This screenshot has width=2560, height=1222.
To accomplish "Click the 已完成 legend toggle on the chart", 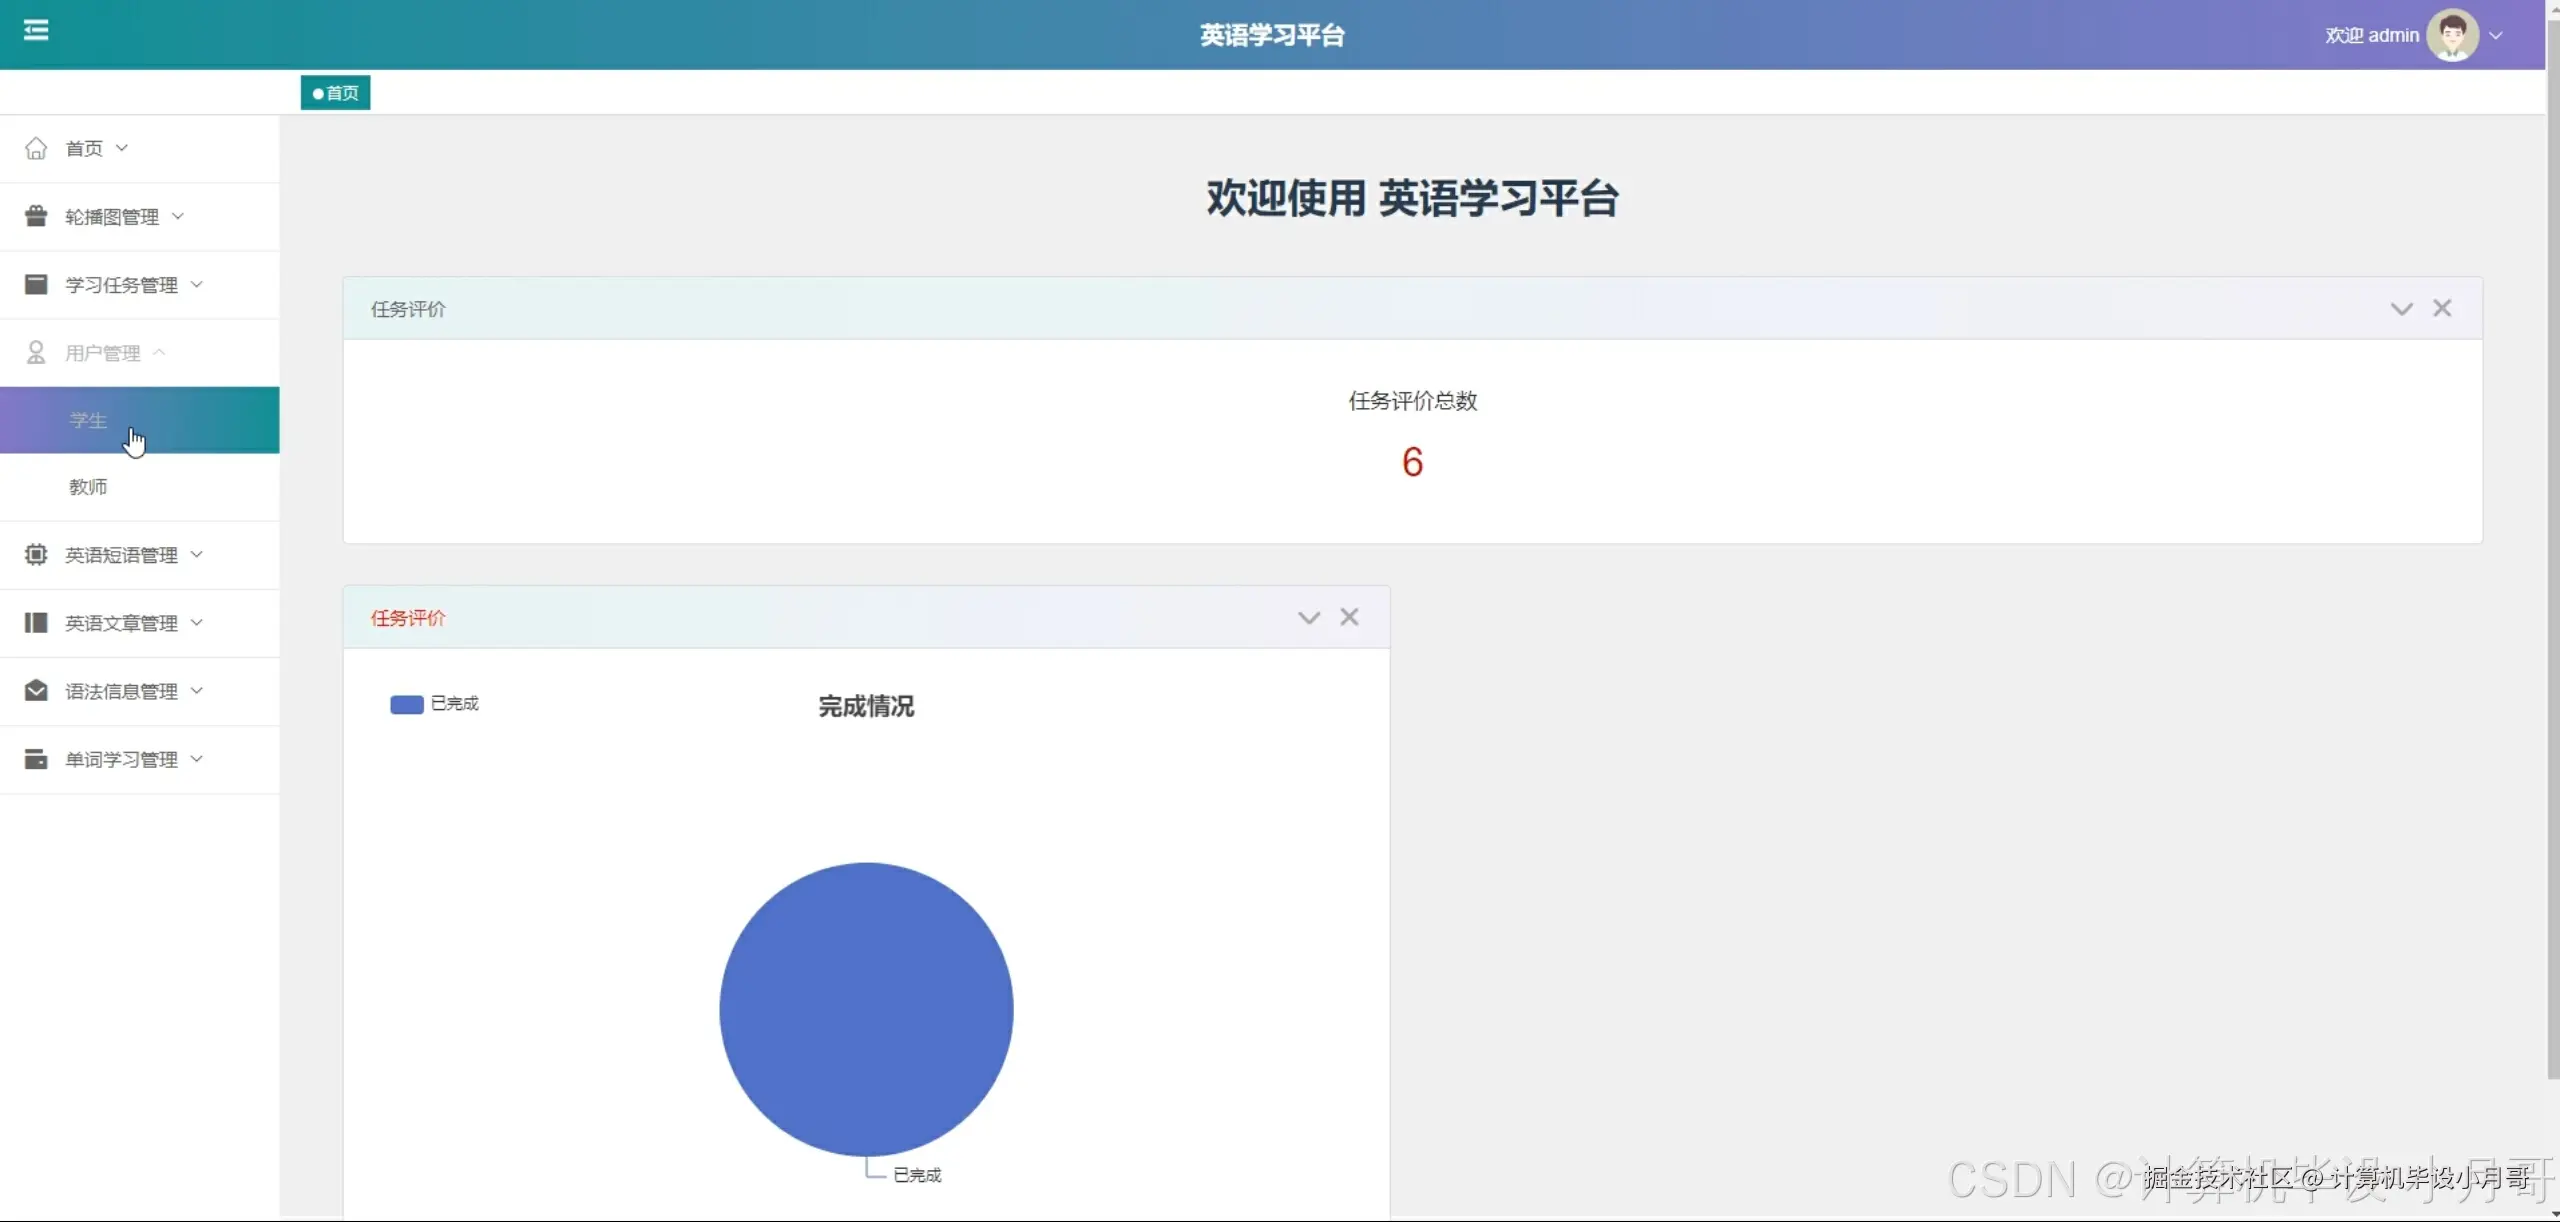I will [434, 704].
